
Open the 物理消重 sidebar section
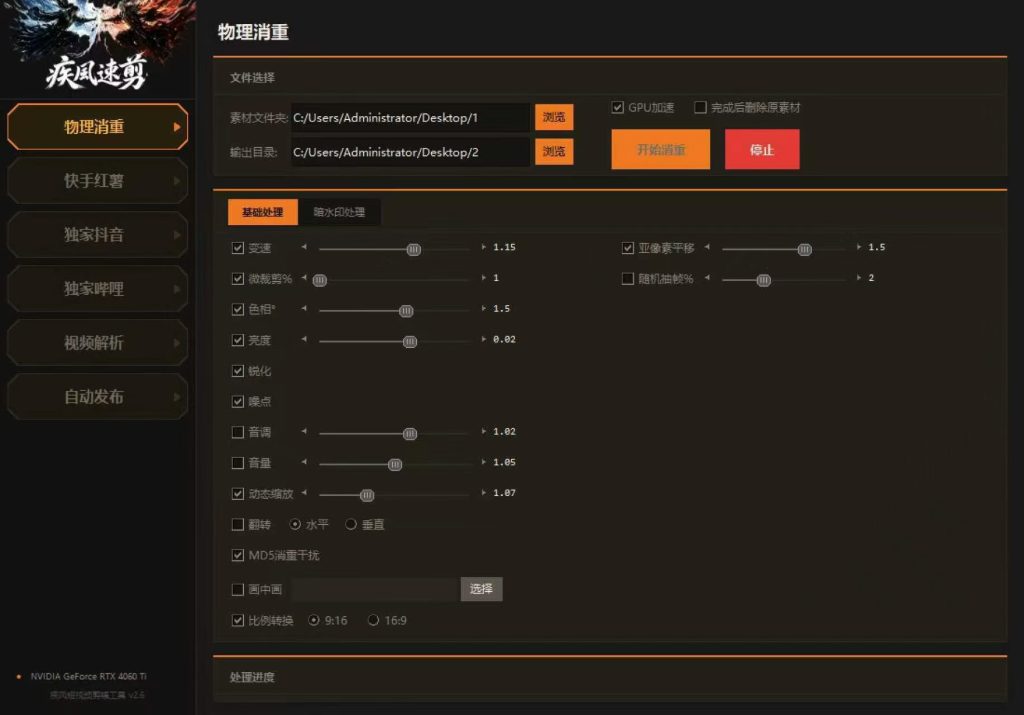97,127
